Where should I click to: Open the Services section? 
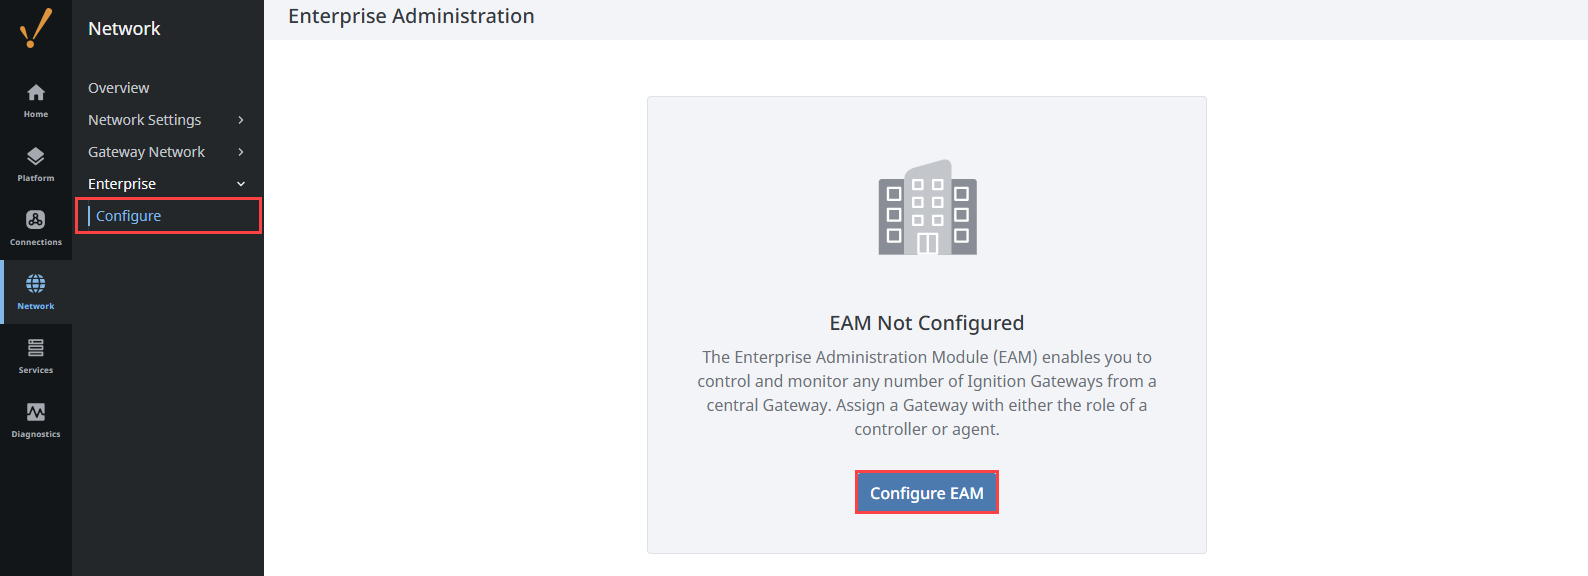pos(36,356)
